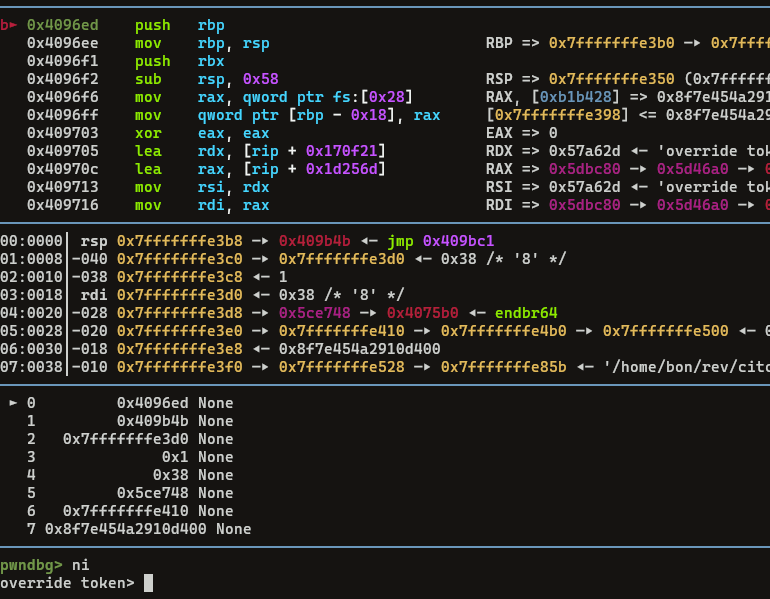Screen dimensions: 770x599
Task: Click backtrace frame 7 value 0x8f7e454a2910d400
Action: coord(126,529)
